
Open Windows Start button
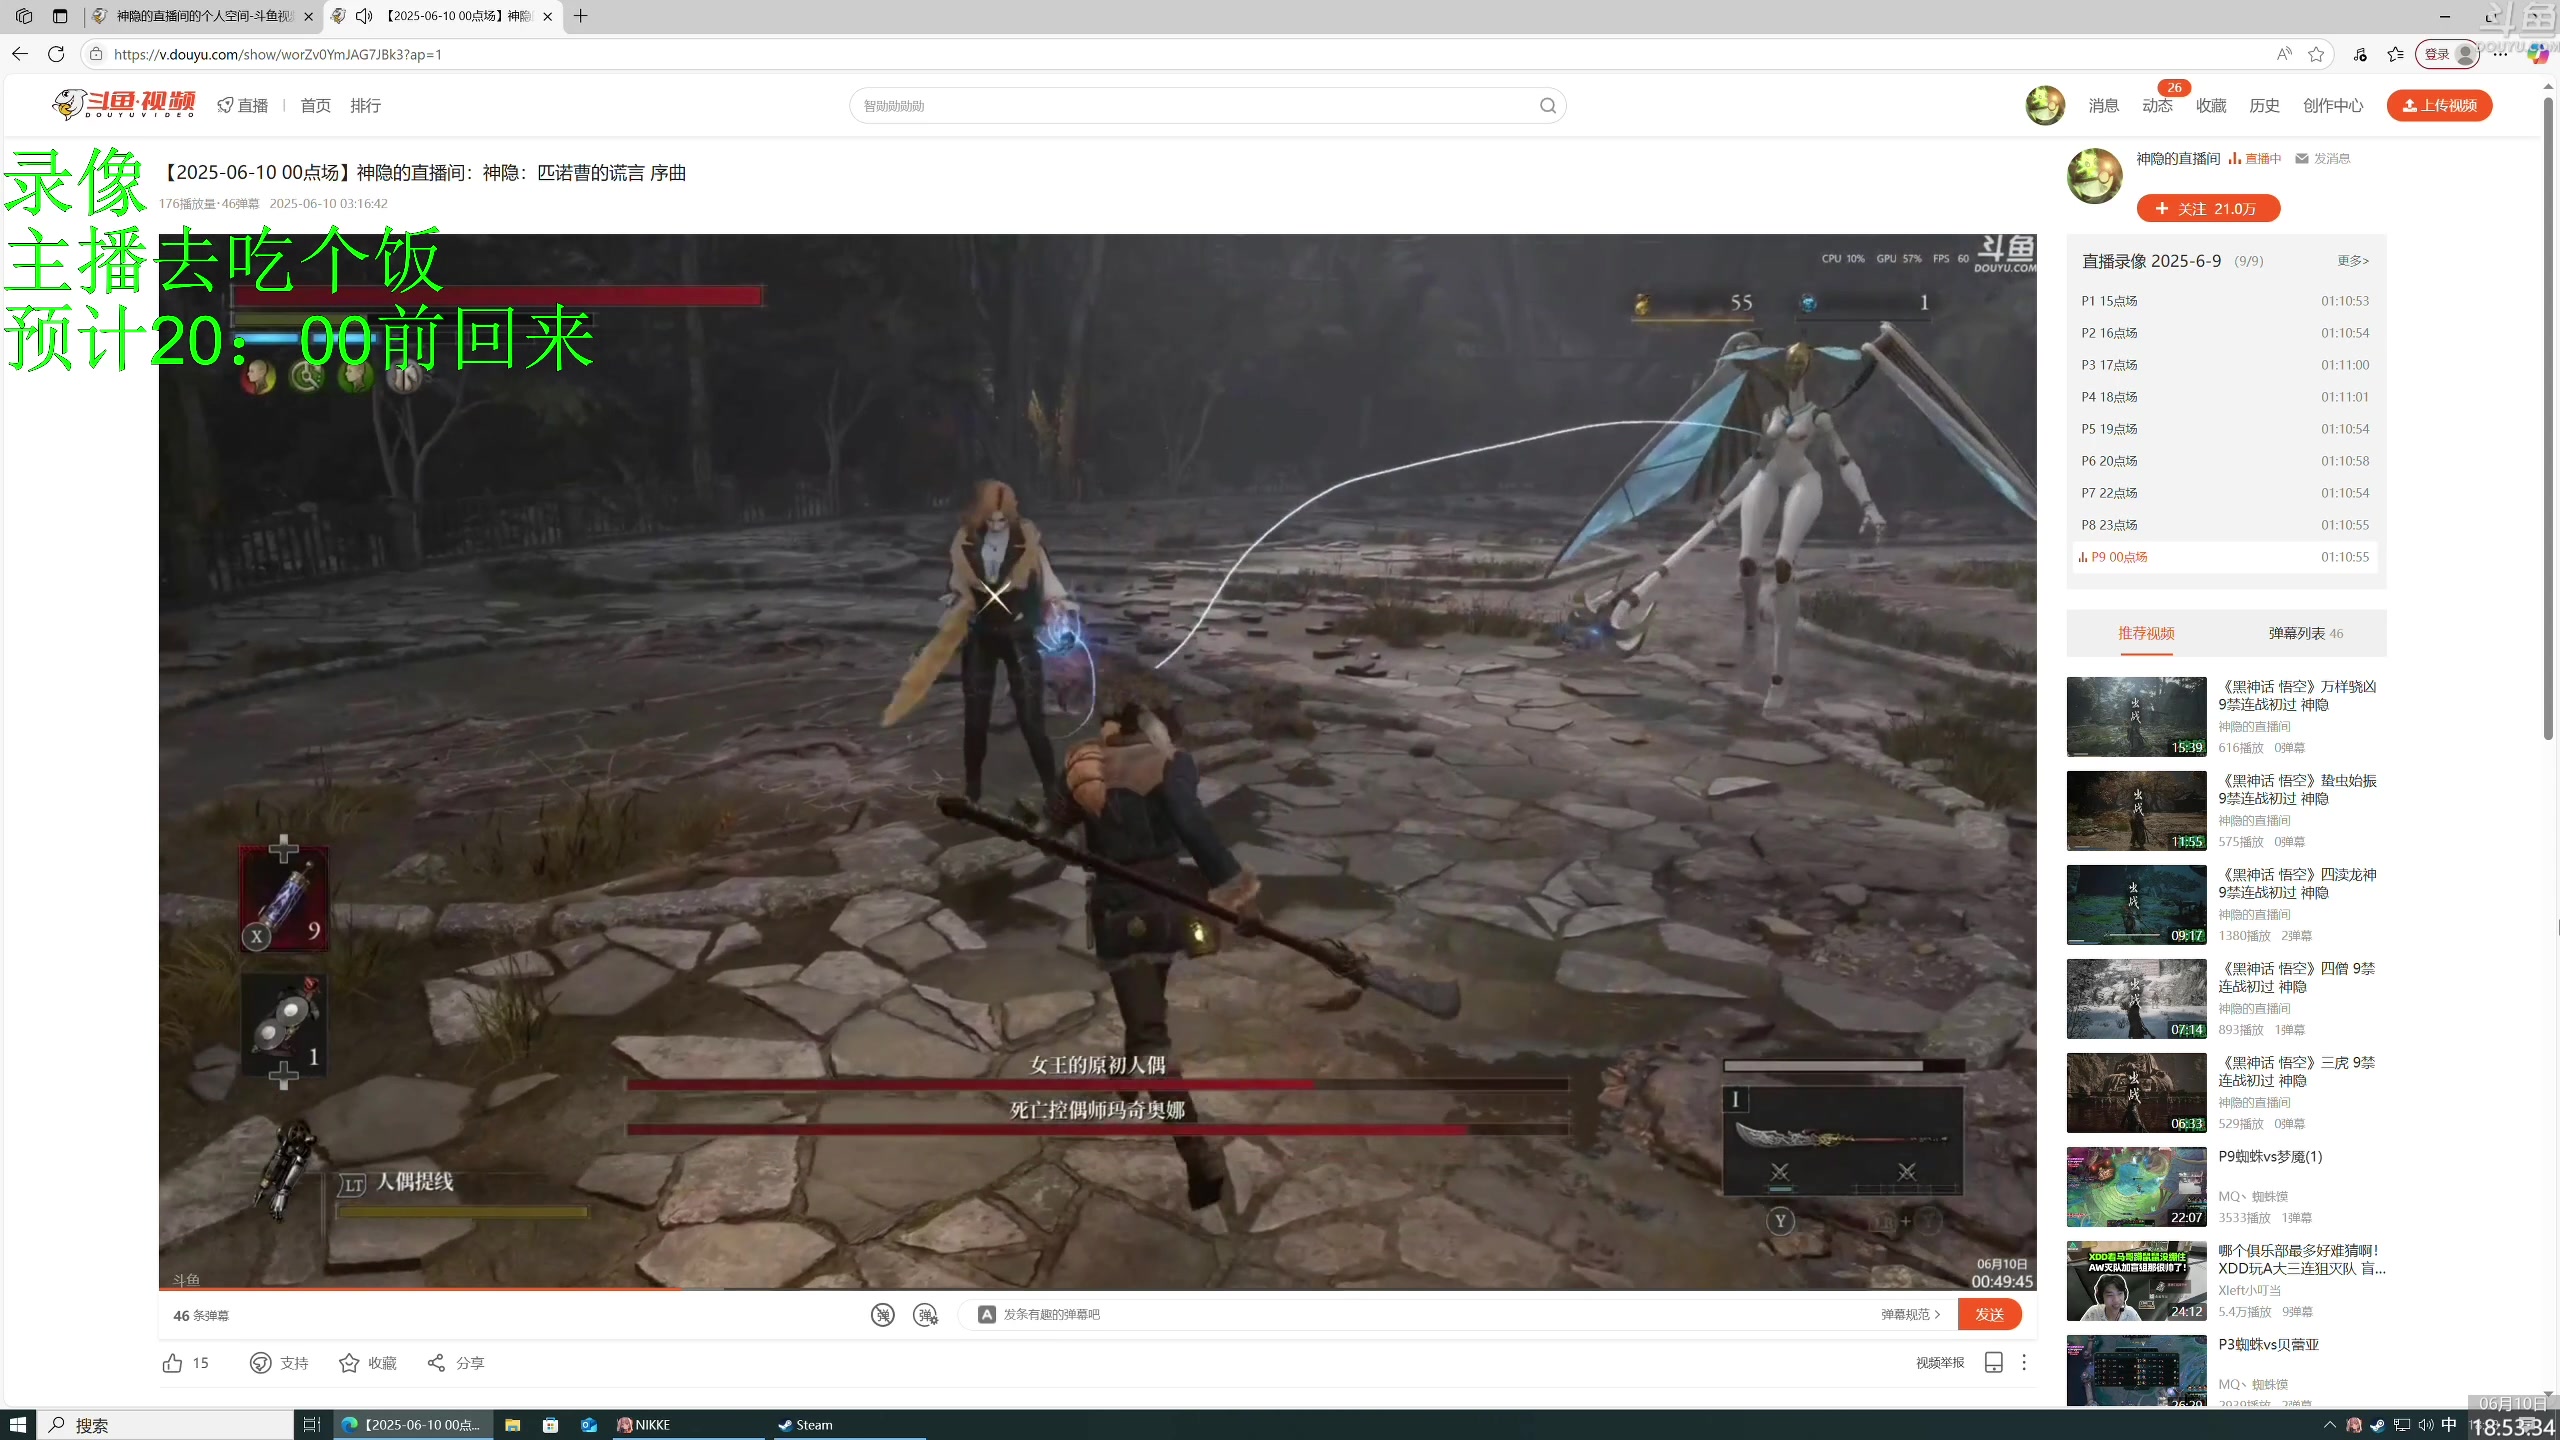(18, 1425)
